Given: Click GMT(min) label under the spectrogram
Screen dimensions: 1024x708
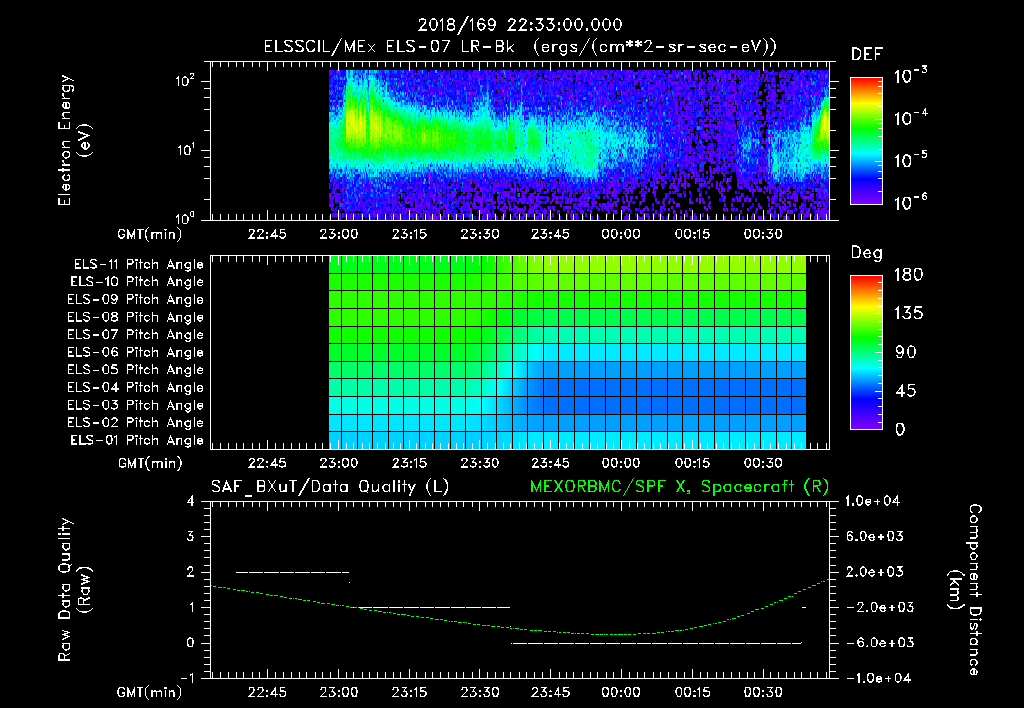Looking at the screenshot, I should [x=150, y=234].
